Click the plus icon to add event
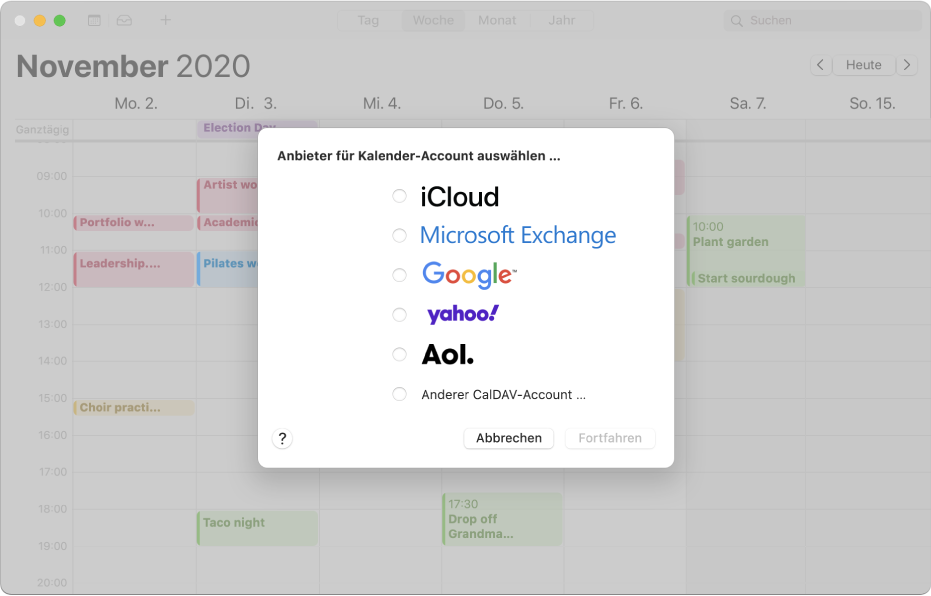 166,20
